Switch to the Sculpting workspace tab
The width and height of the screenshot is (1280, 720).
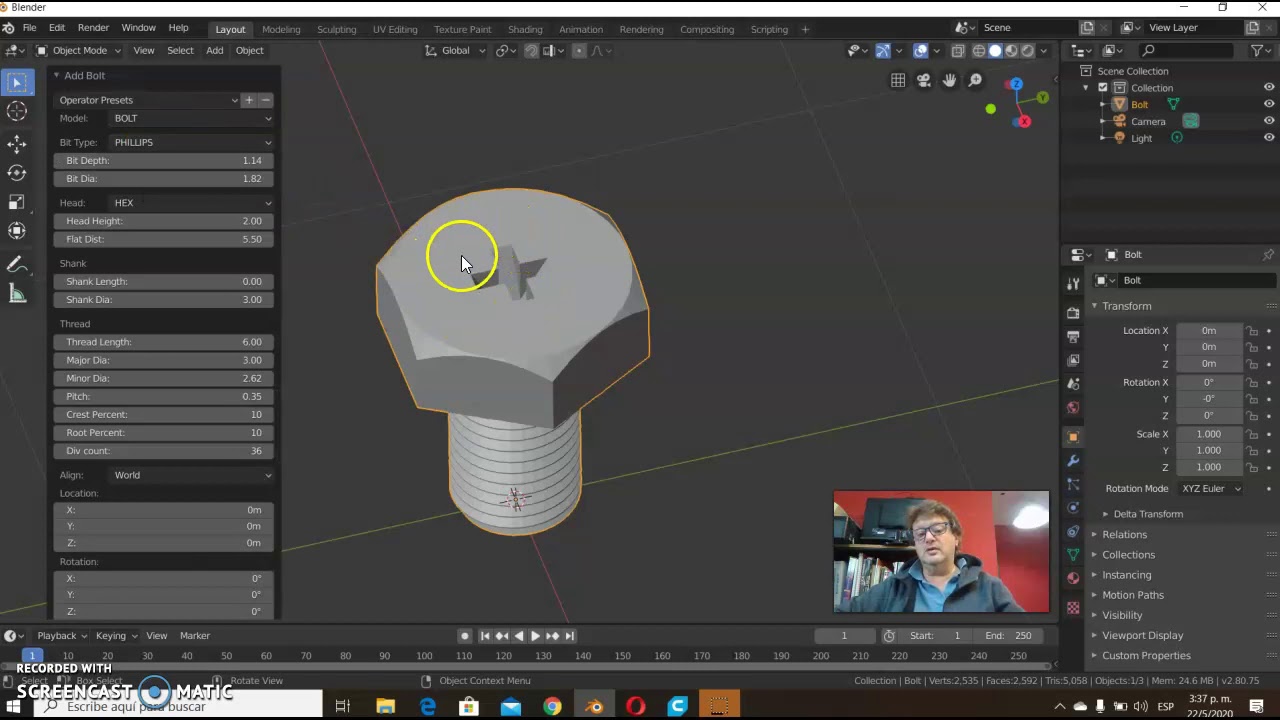[337, 29]
